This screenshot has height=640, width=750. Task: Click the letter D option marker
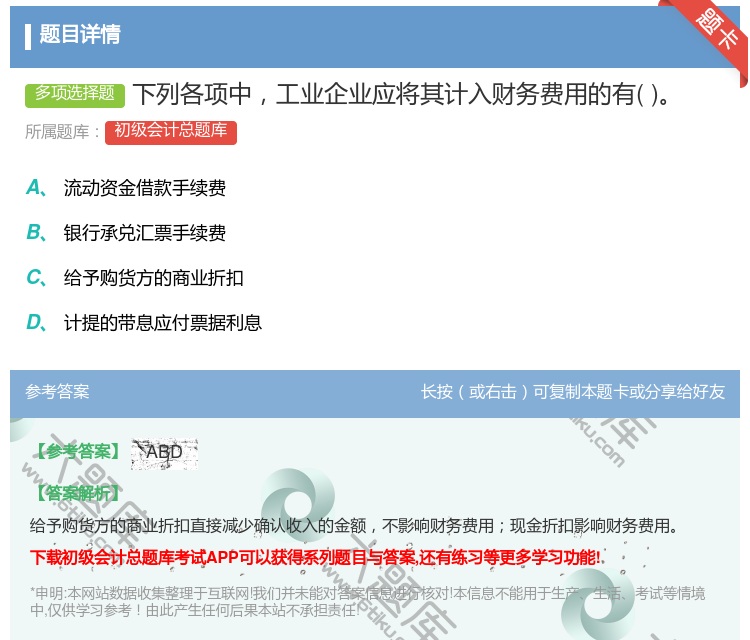point(36,322)
